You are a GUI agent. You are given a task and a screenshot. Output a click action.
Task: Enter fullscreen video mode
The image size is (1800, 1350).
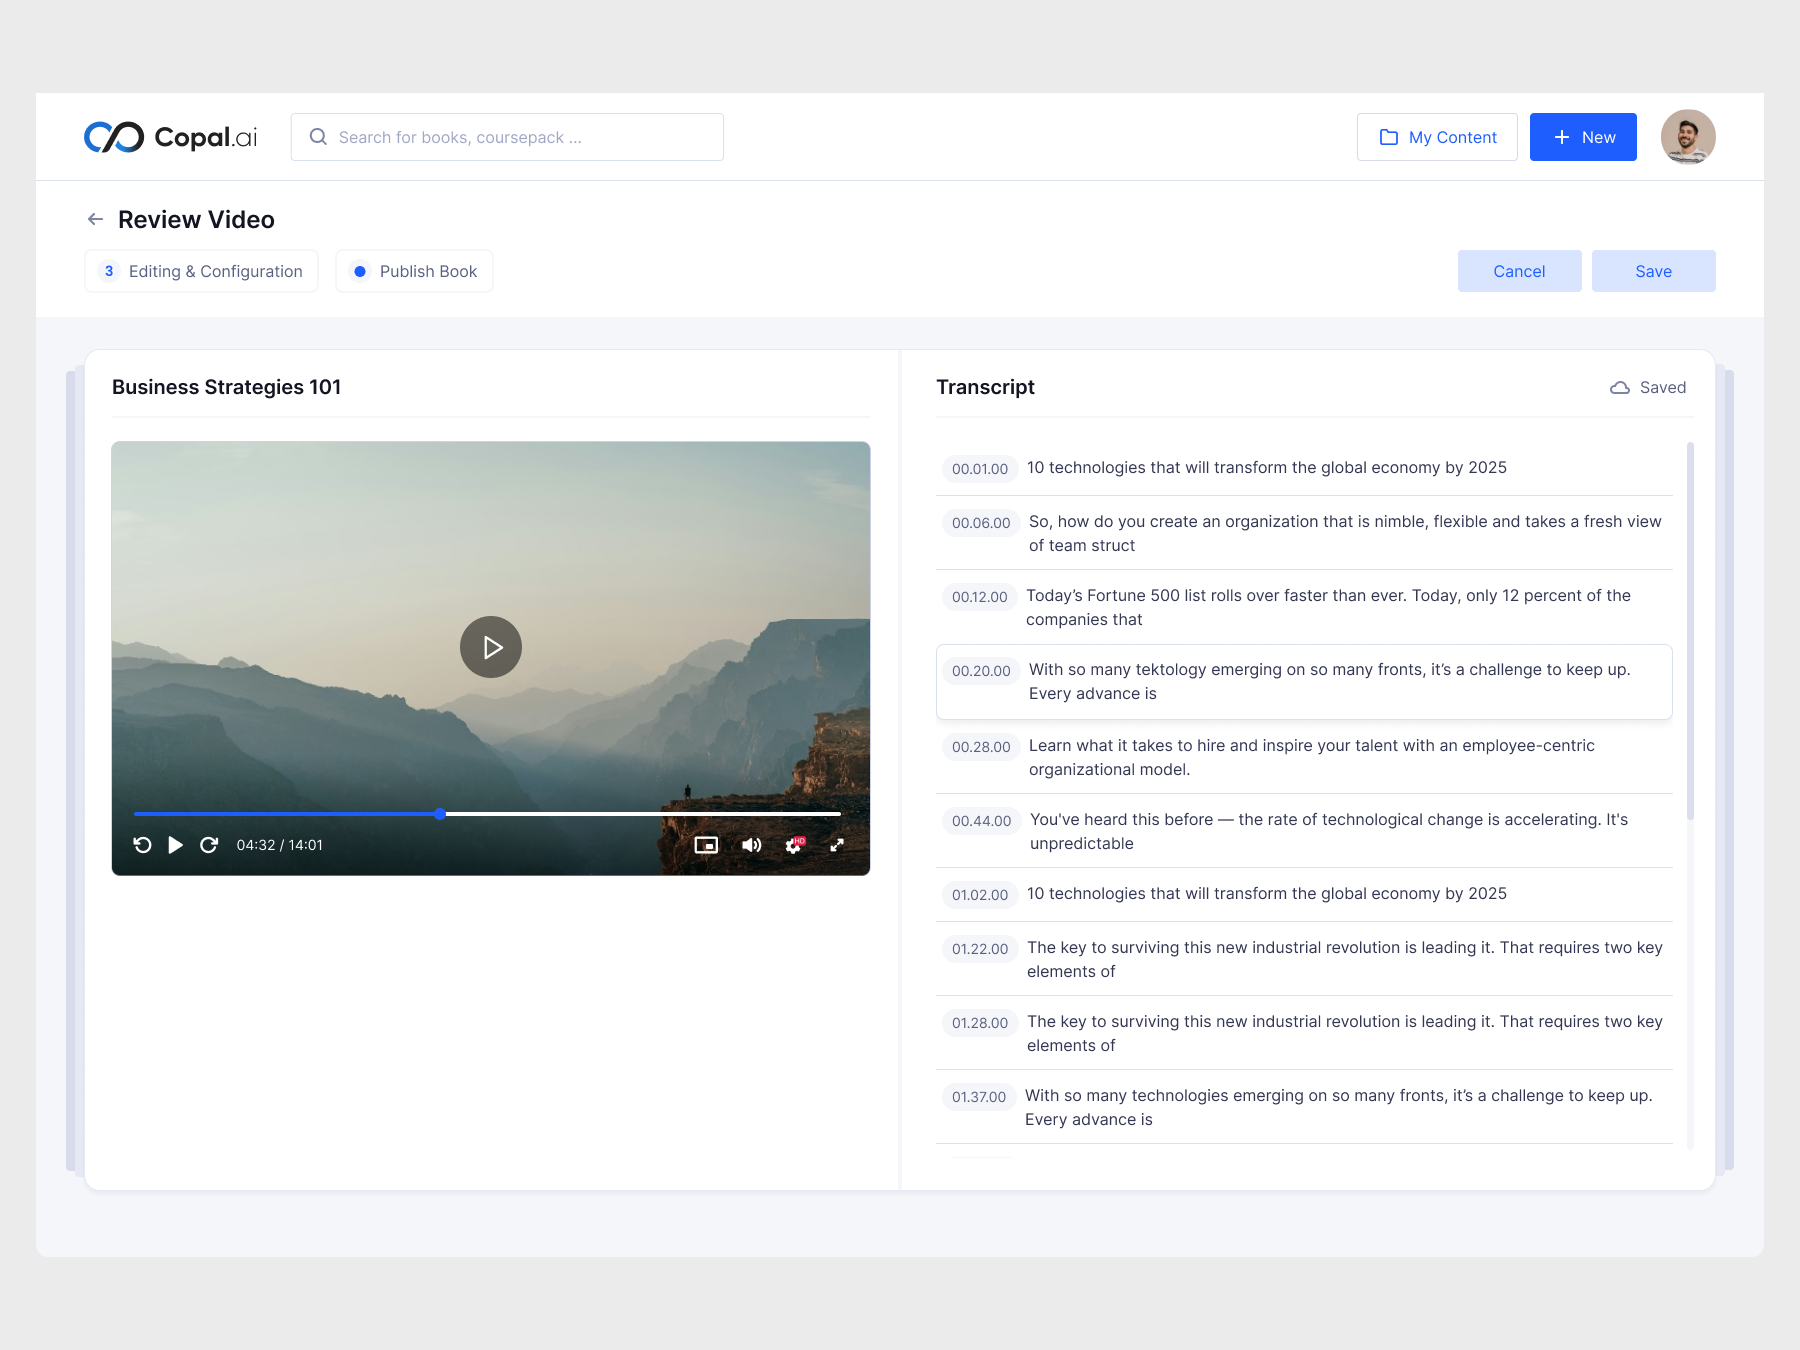(837, 845)
